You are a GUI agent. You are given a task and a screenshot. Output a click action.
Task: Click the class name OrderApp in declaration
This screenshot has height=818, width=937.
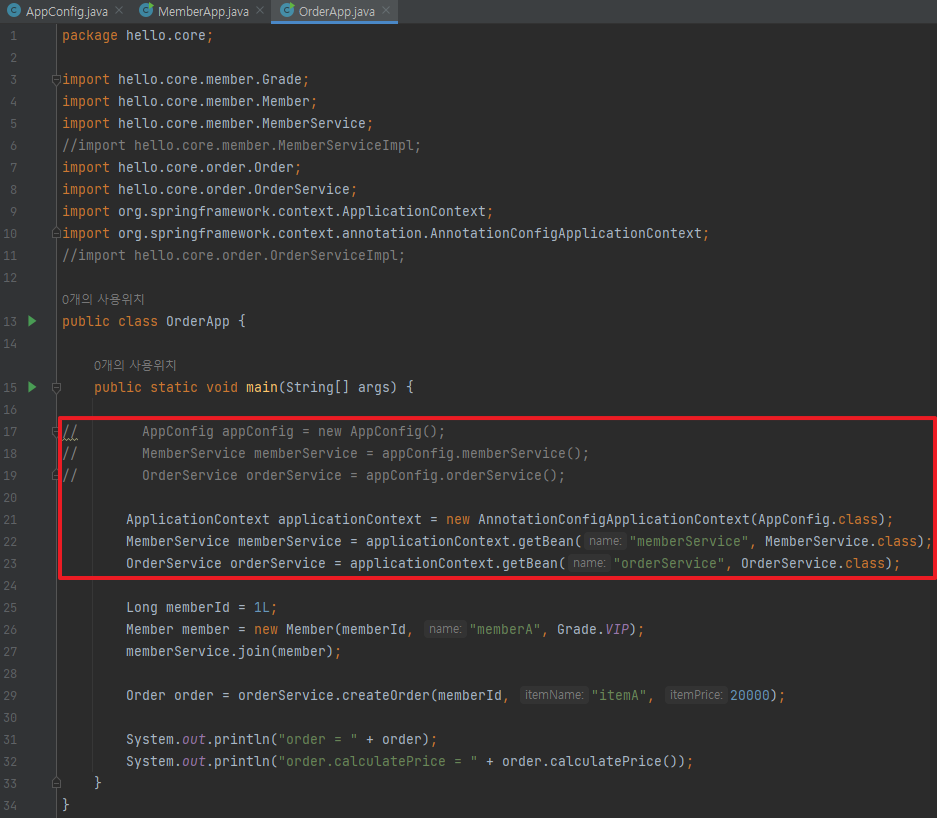tap(198, 321)
